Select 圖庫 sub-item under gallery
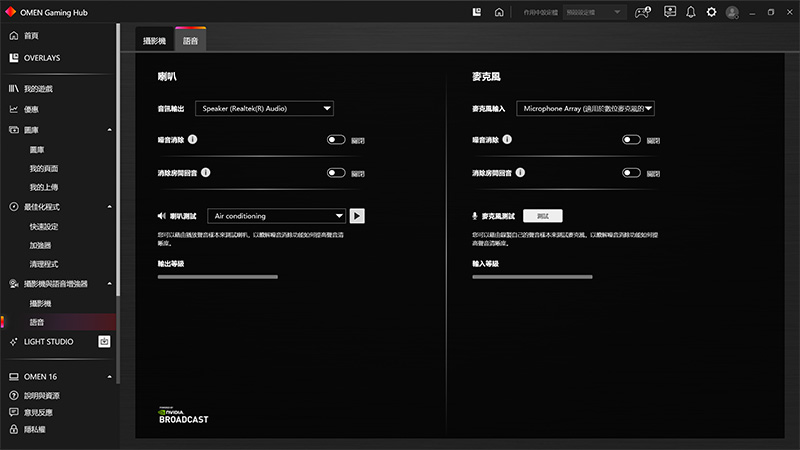800x450 pixels. click(37, 149)
